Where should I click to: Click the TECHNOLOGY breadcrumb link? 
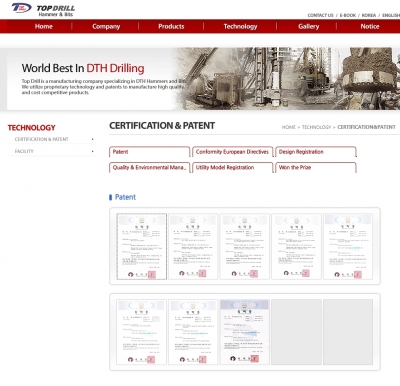click(x=316, y=127)
